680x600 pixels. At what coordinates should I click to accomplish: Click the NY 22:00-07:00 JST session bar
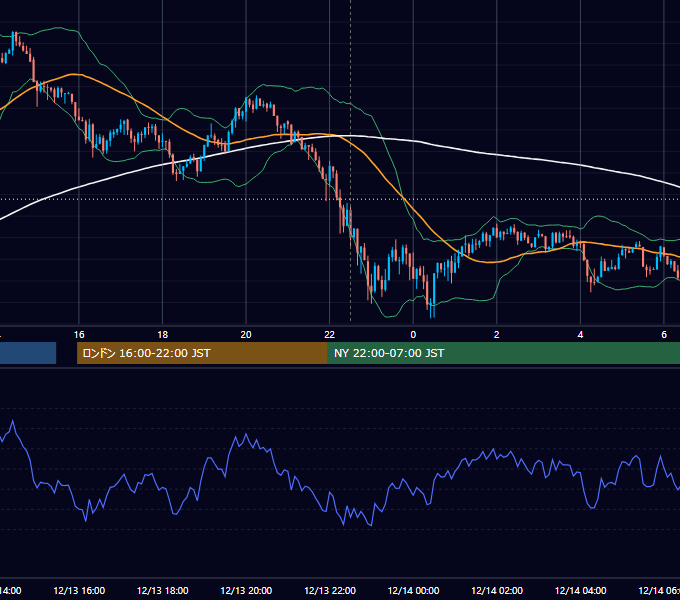tap(503, 353)
